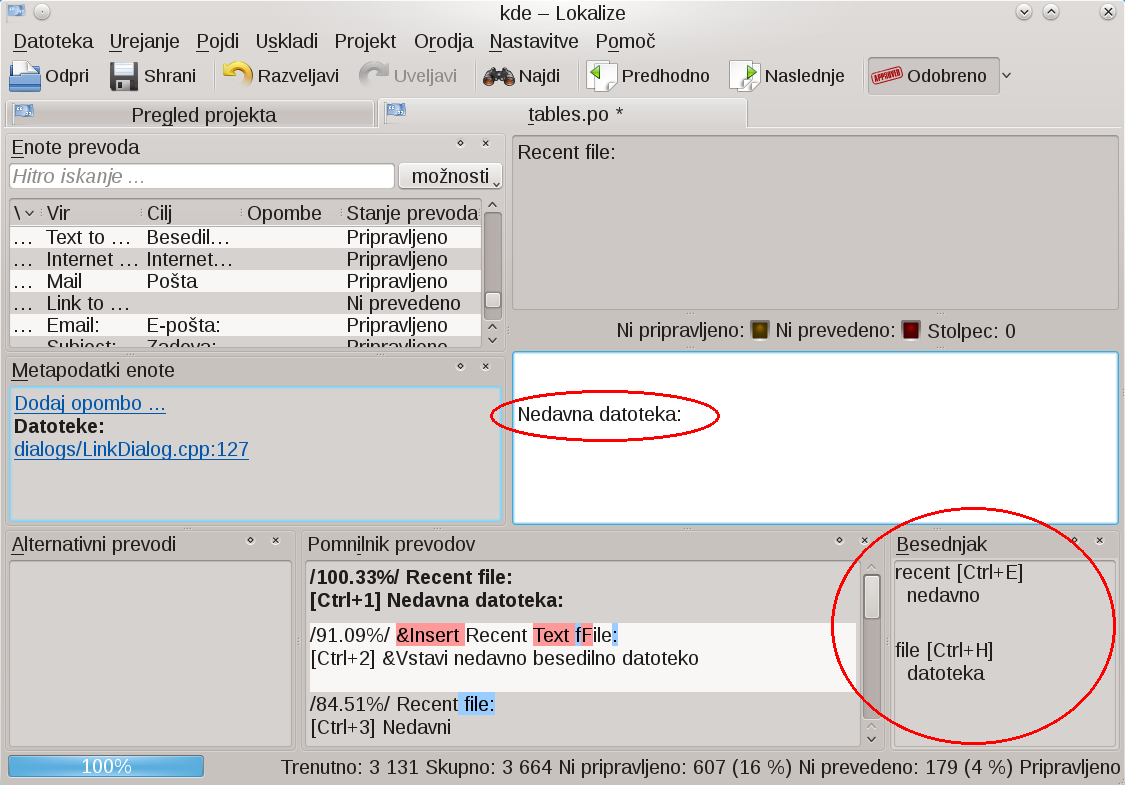Go to previous entry with Predhodno icon
The height and width of the screenshot is (785, 1125).
602,76
